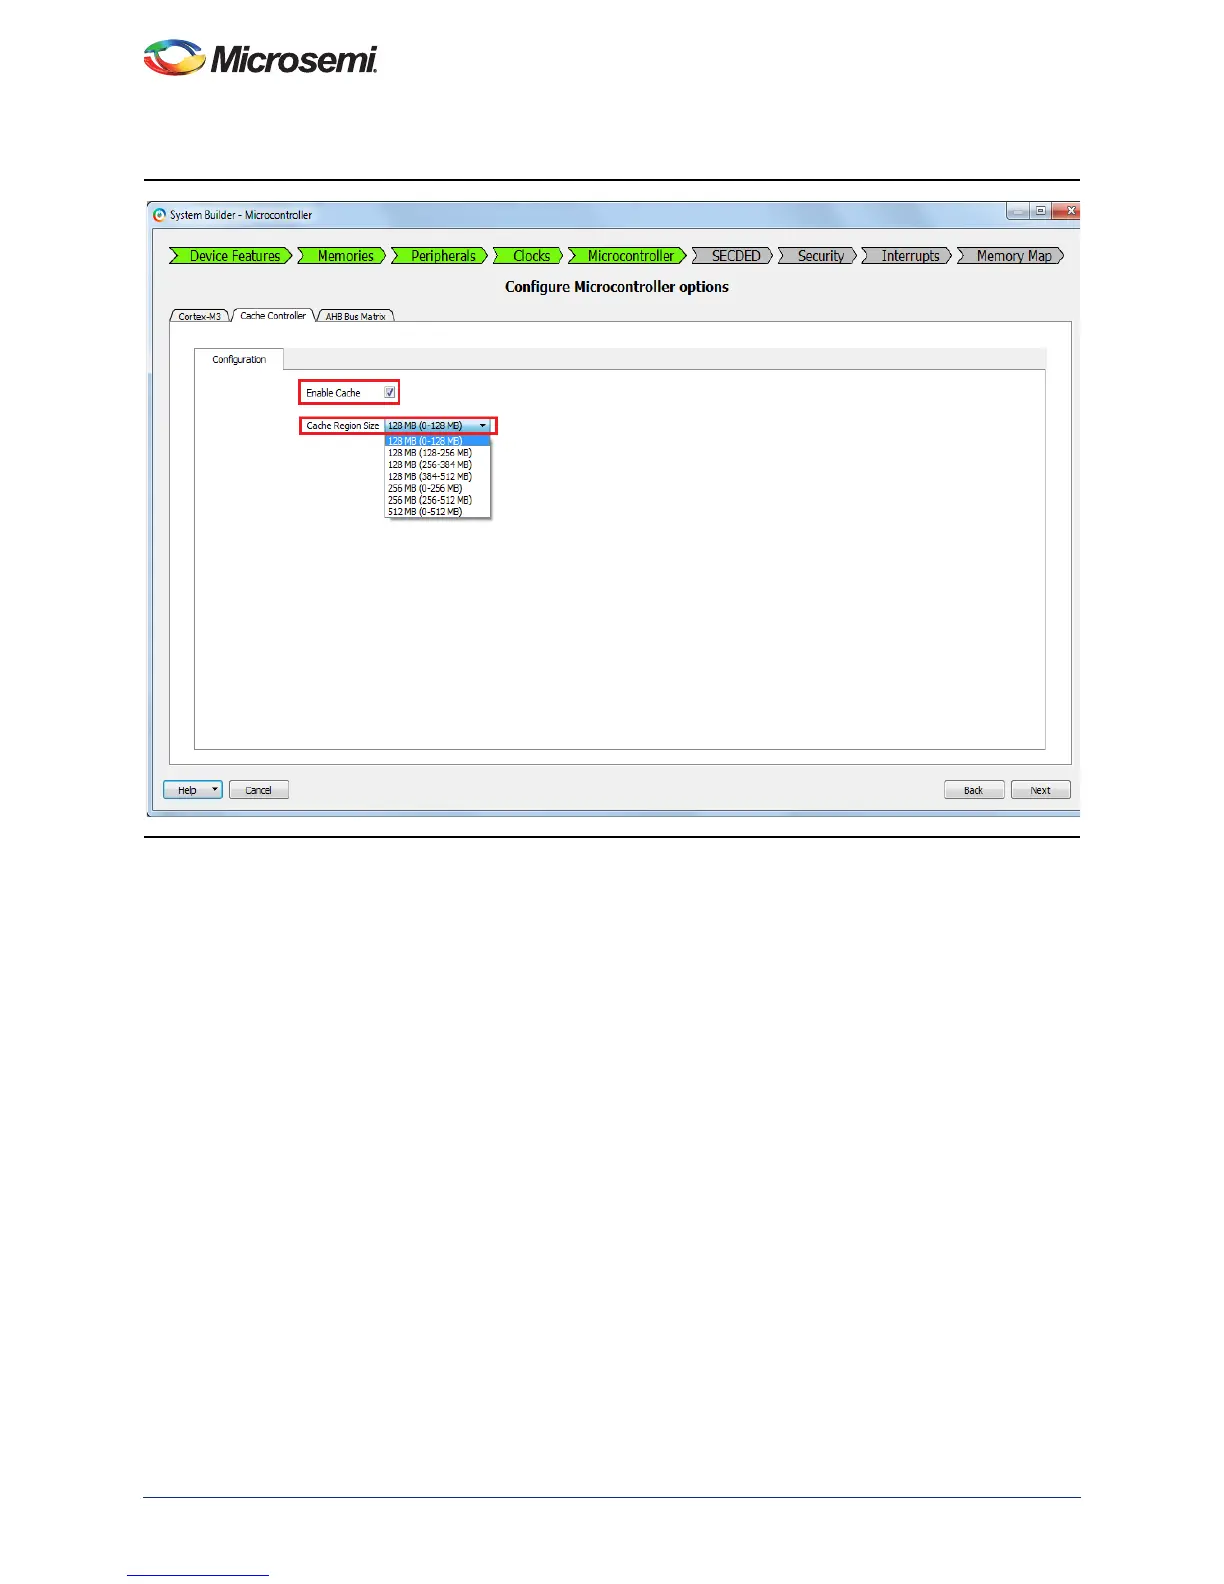Image resolution: width=1224 pixels, height=1584 pixels.
Task: Choose 256 MB (256-512 MB) option
Action: pyautogui.click(x=437, y=500)
